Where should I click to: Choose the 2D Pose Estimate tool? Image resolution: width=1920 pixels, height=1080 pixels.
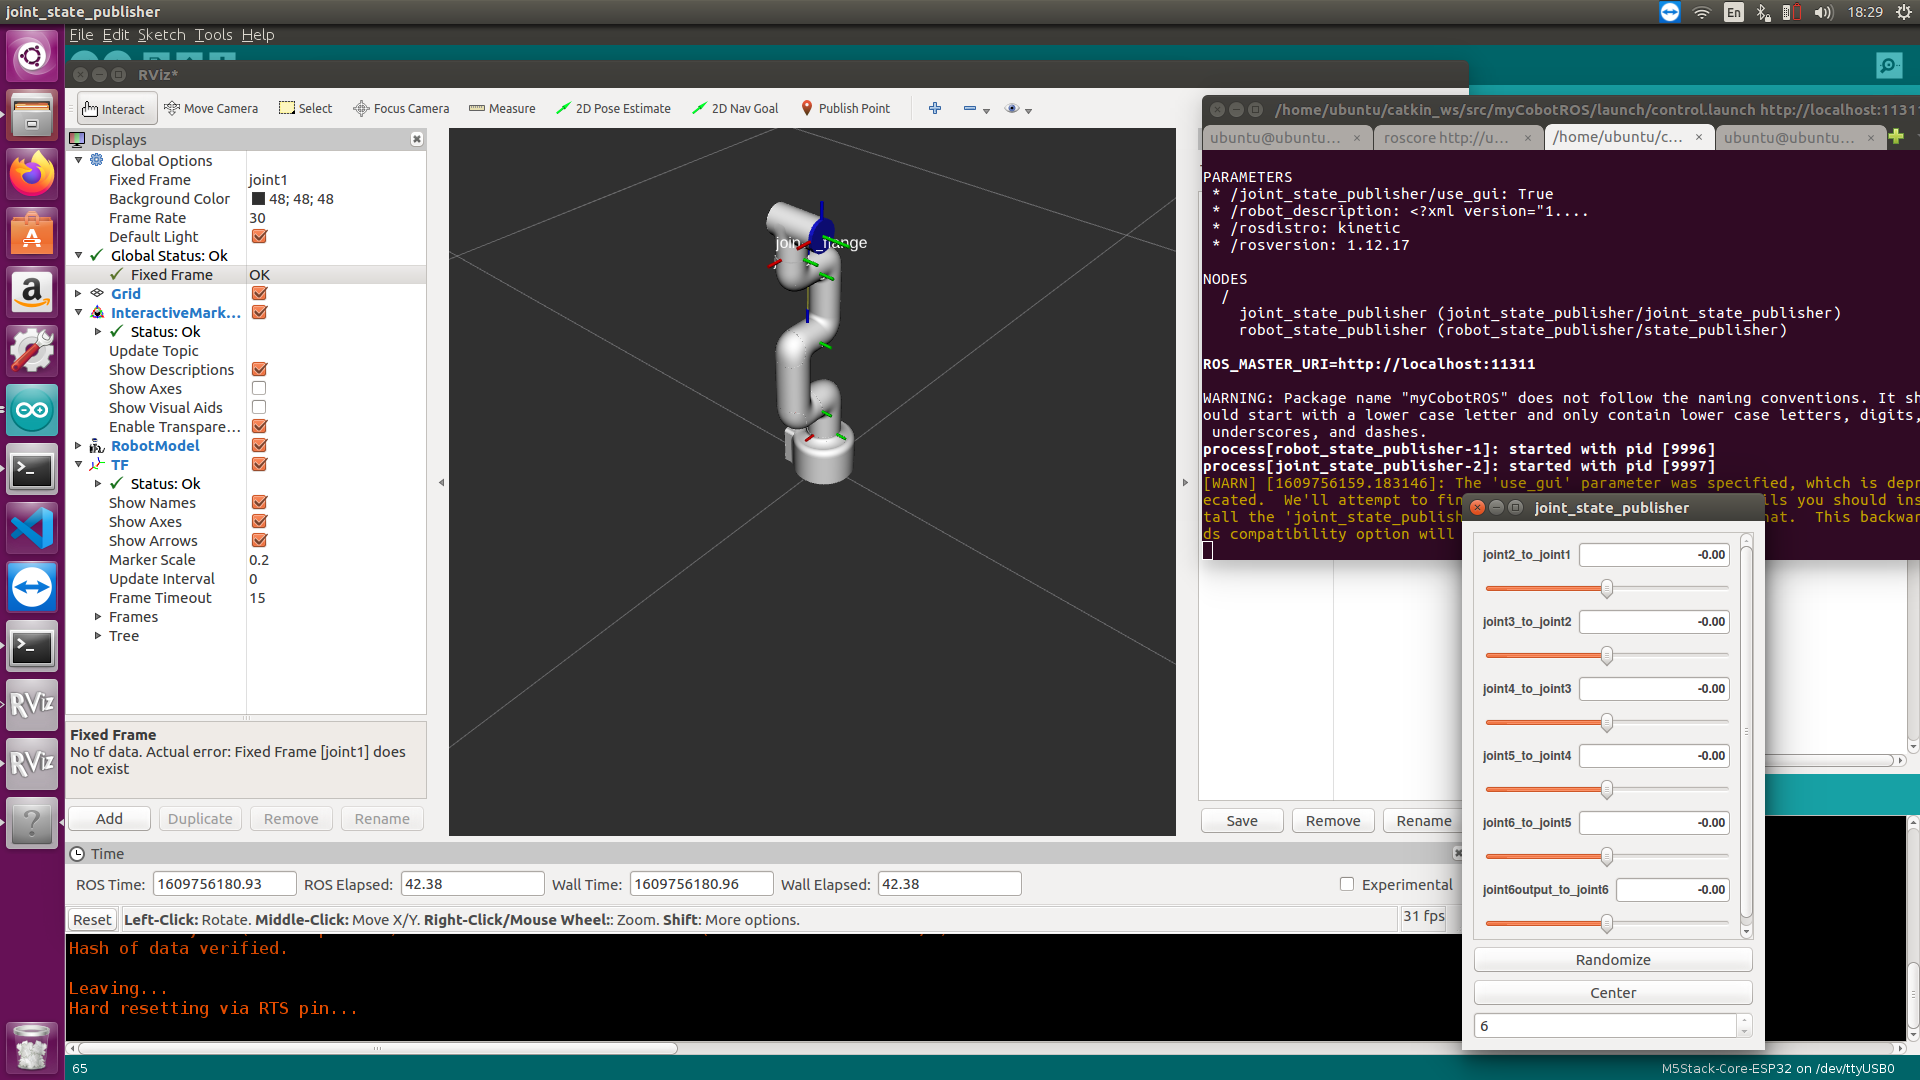click(613, 108)
